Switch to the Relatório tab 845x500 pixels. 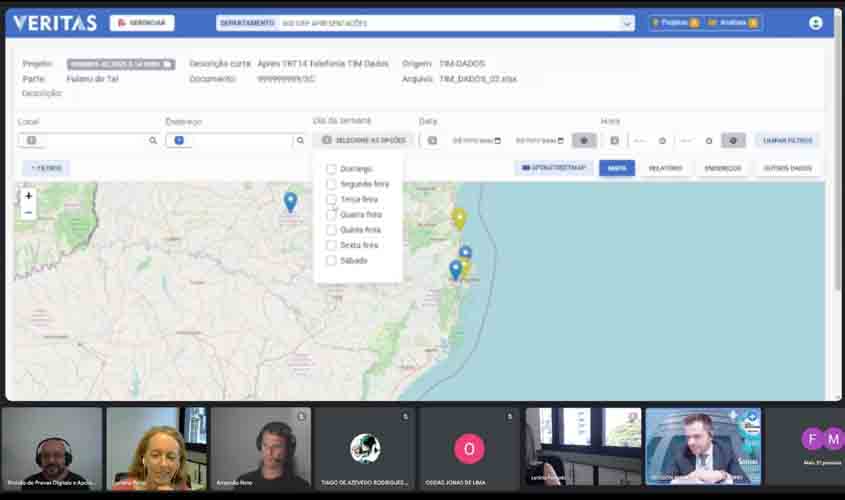click(x=665, y=168)
